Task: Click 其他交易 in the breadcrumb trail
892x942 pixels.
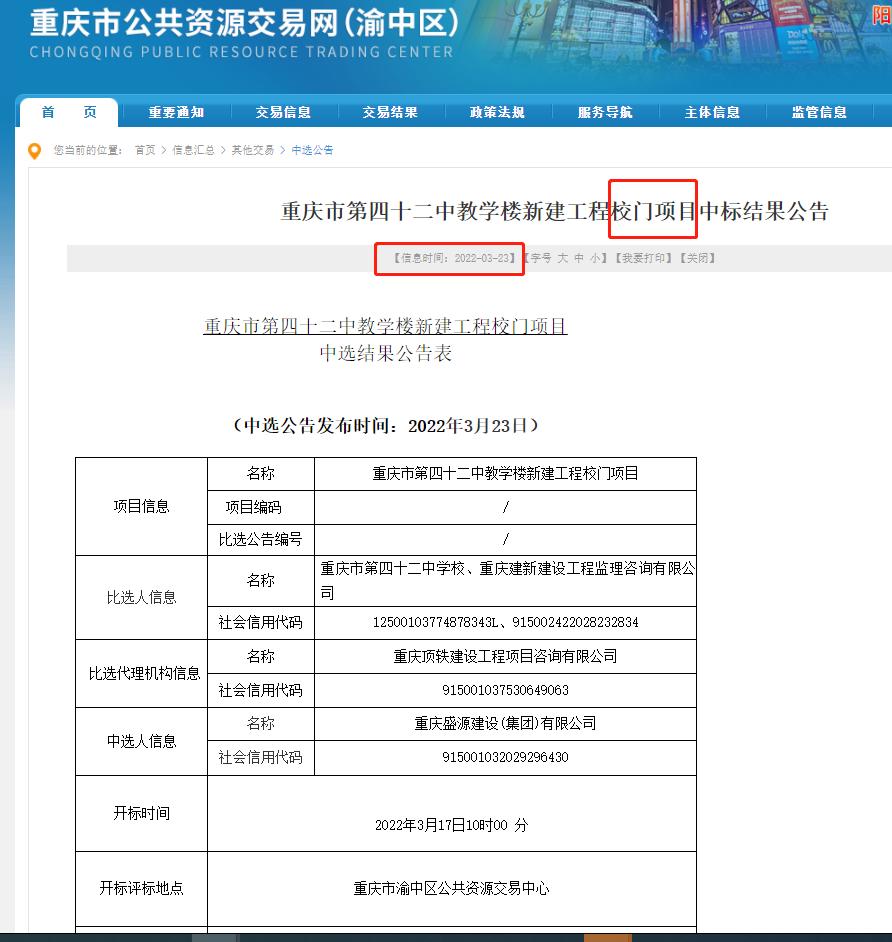Action: tap(253, 150)
